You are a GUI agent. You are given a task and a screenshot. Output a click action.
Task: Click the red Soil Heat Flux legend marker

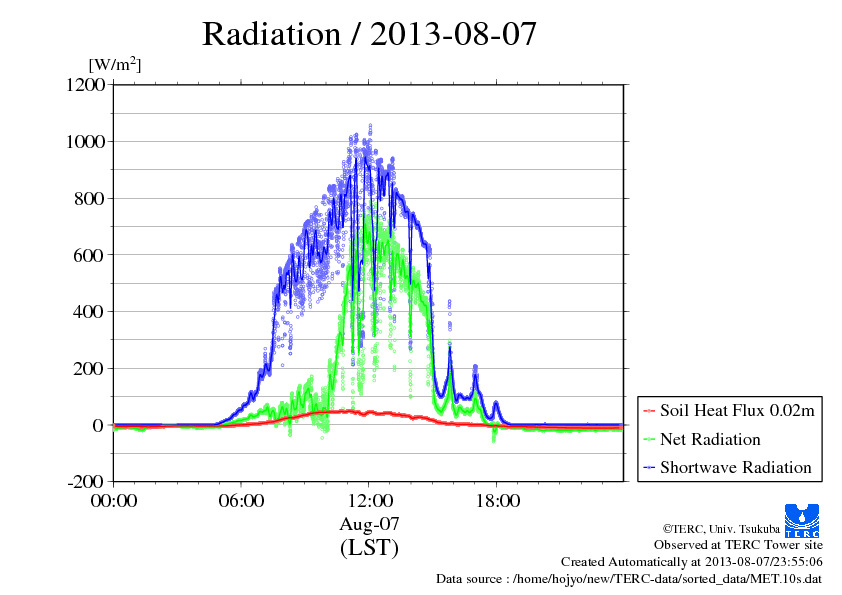(x=649, y=411)
